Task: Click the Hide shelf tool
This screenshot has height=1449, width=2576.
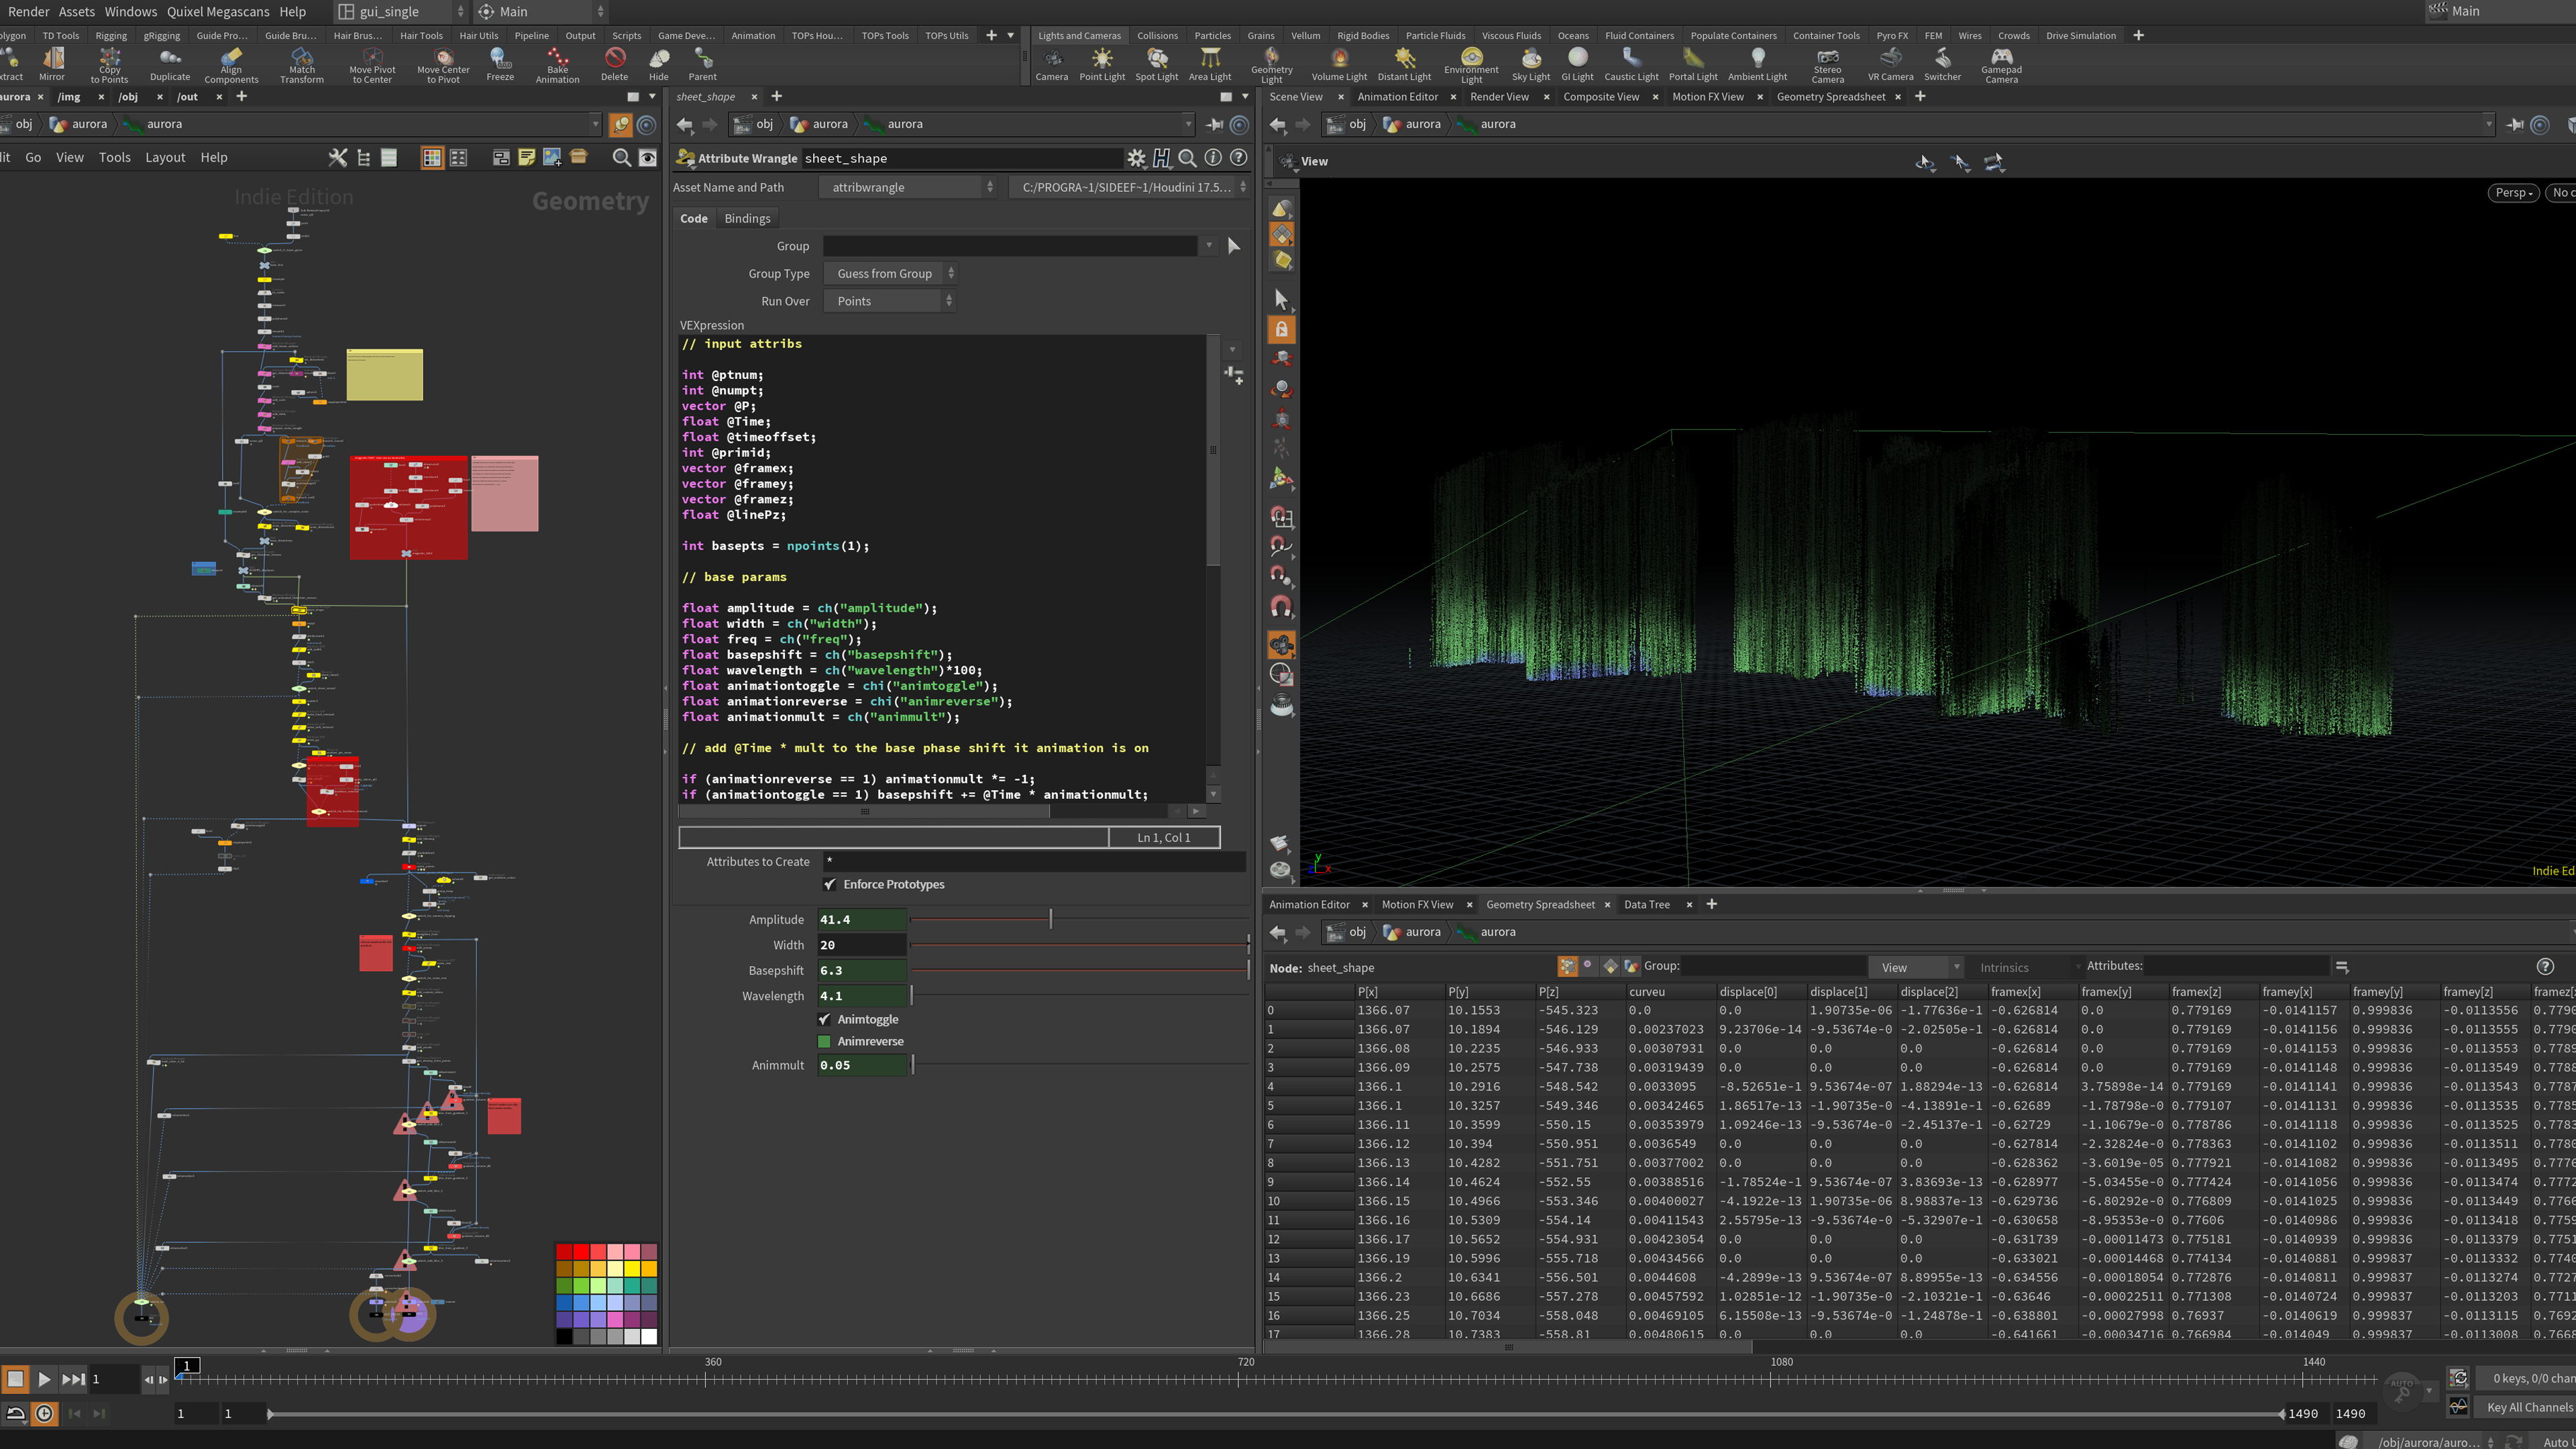Action: tap(658, 64)
